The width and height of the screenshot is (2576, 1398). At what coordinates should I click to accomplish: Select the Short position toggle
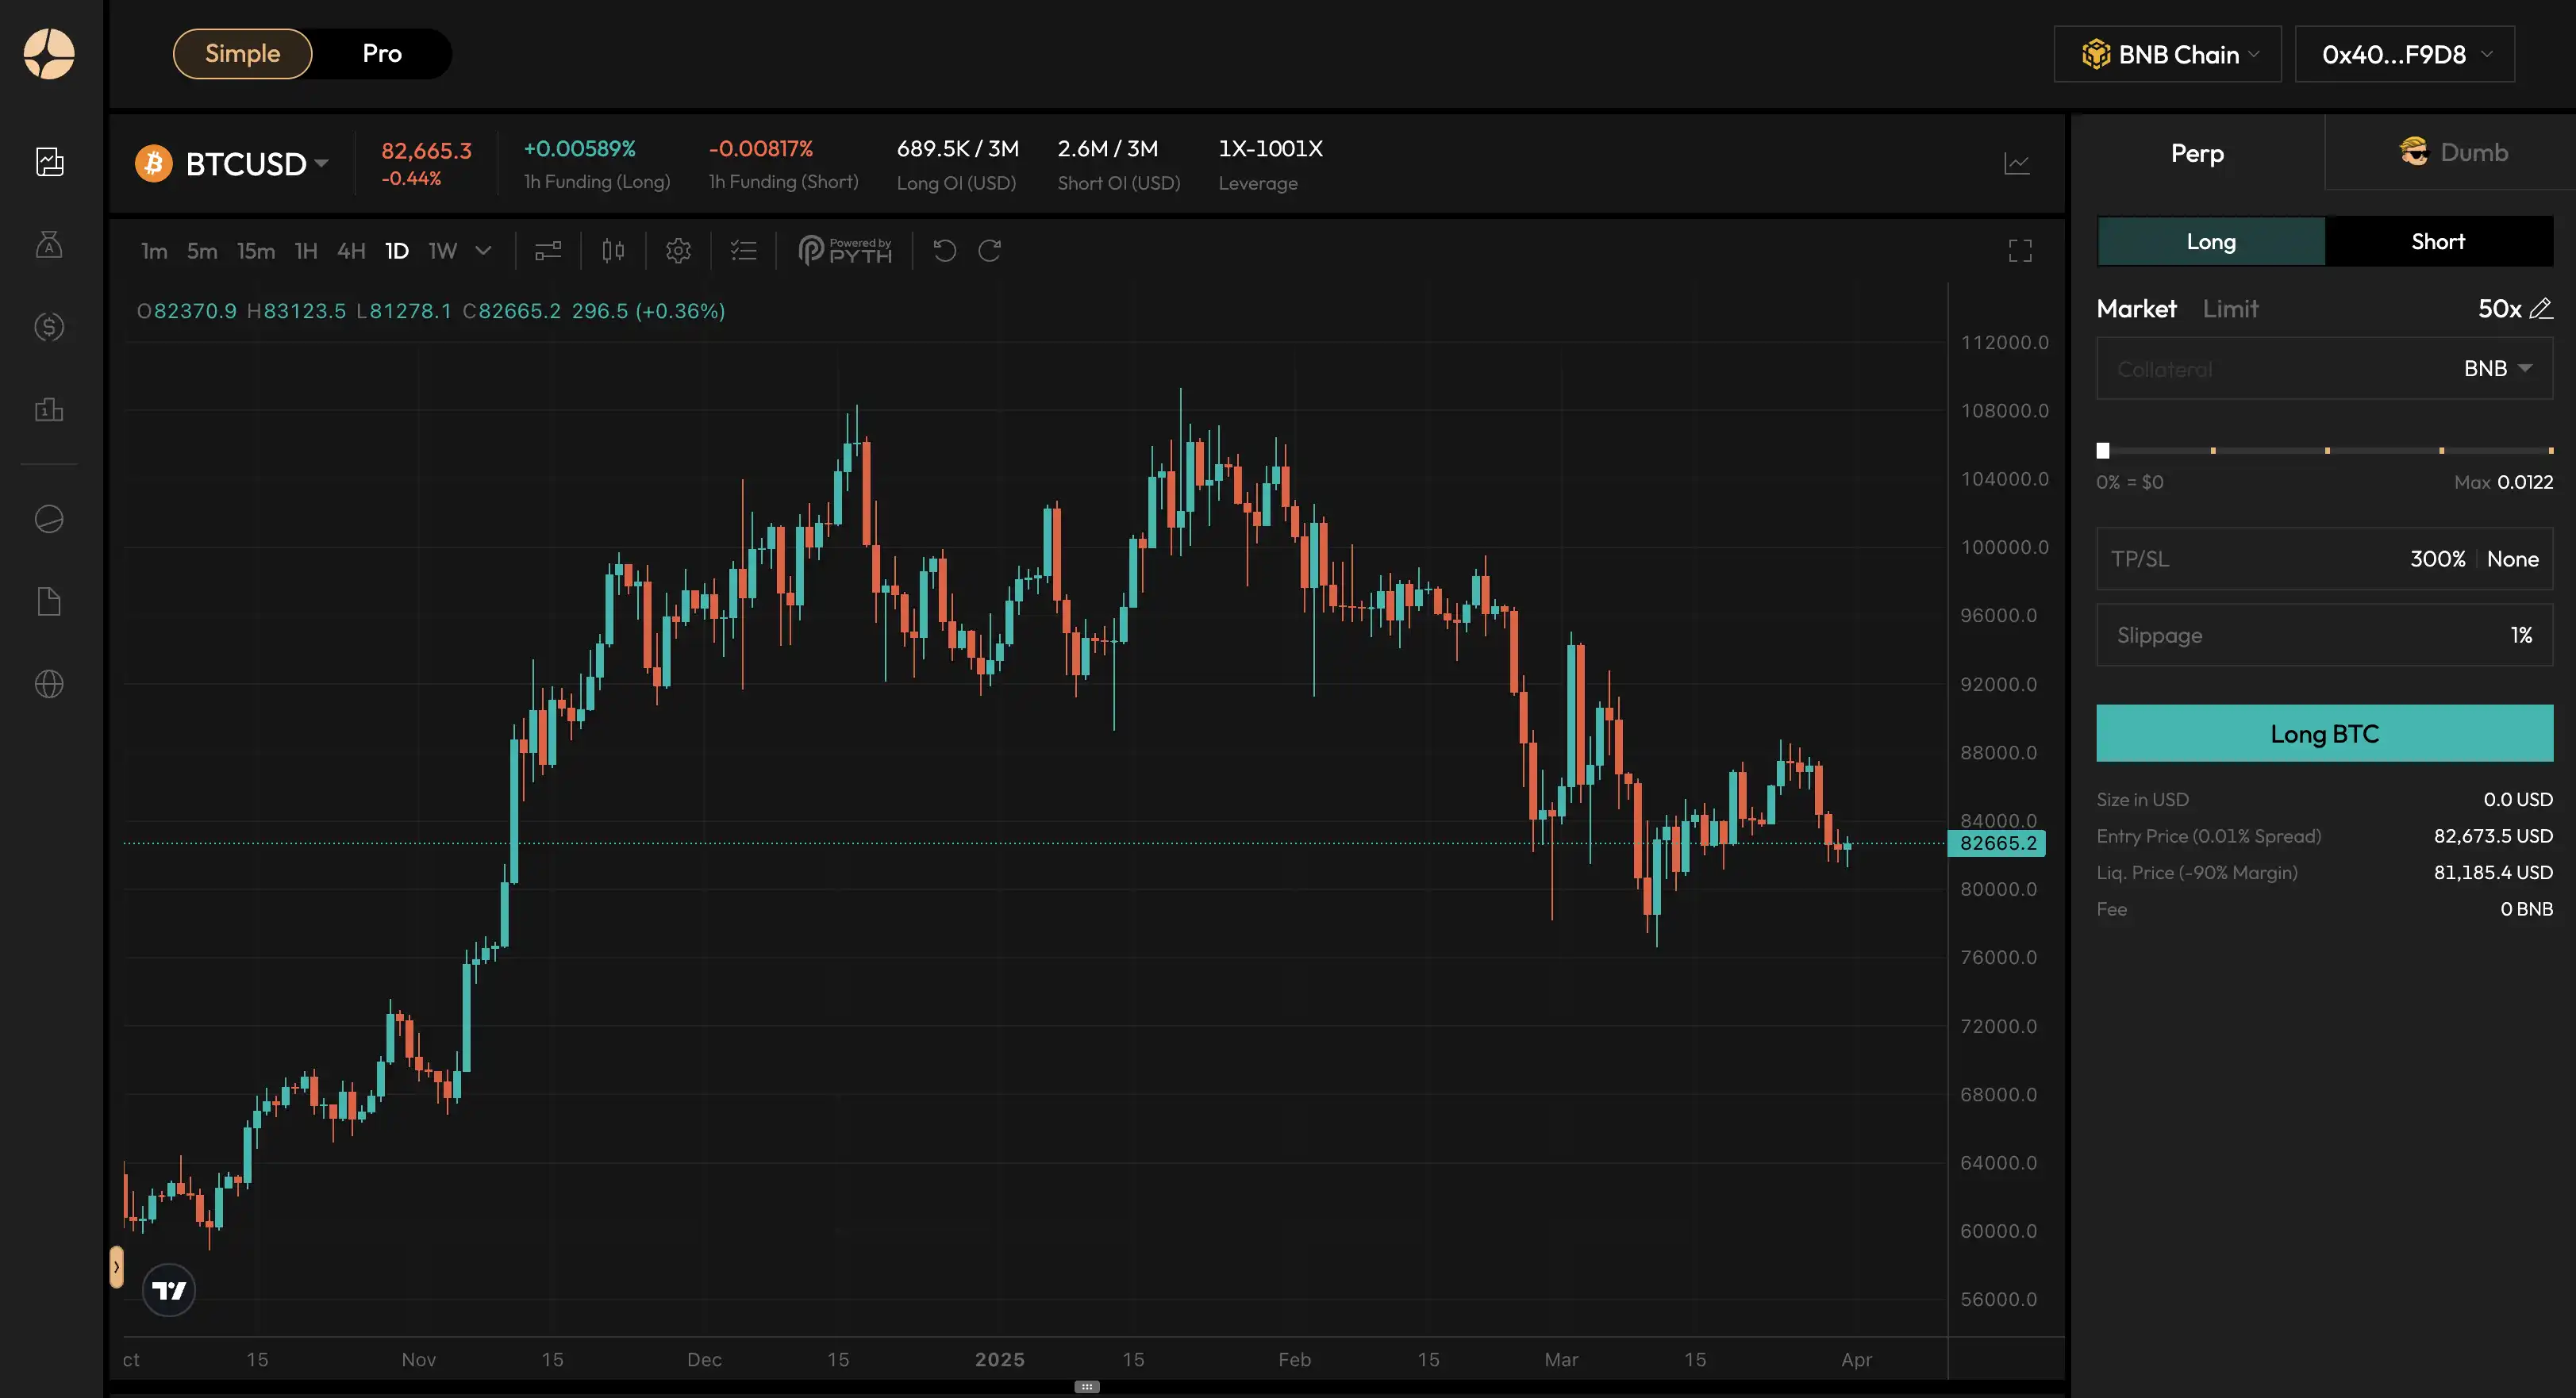tap(2438, 242)
